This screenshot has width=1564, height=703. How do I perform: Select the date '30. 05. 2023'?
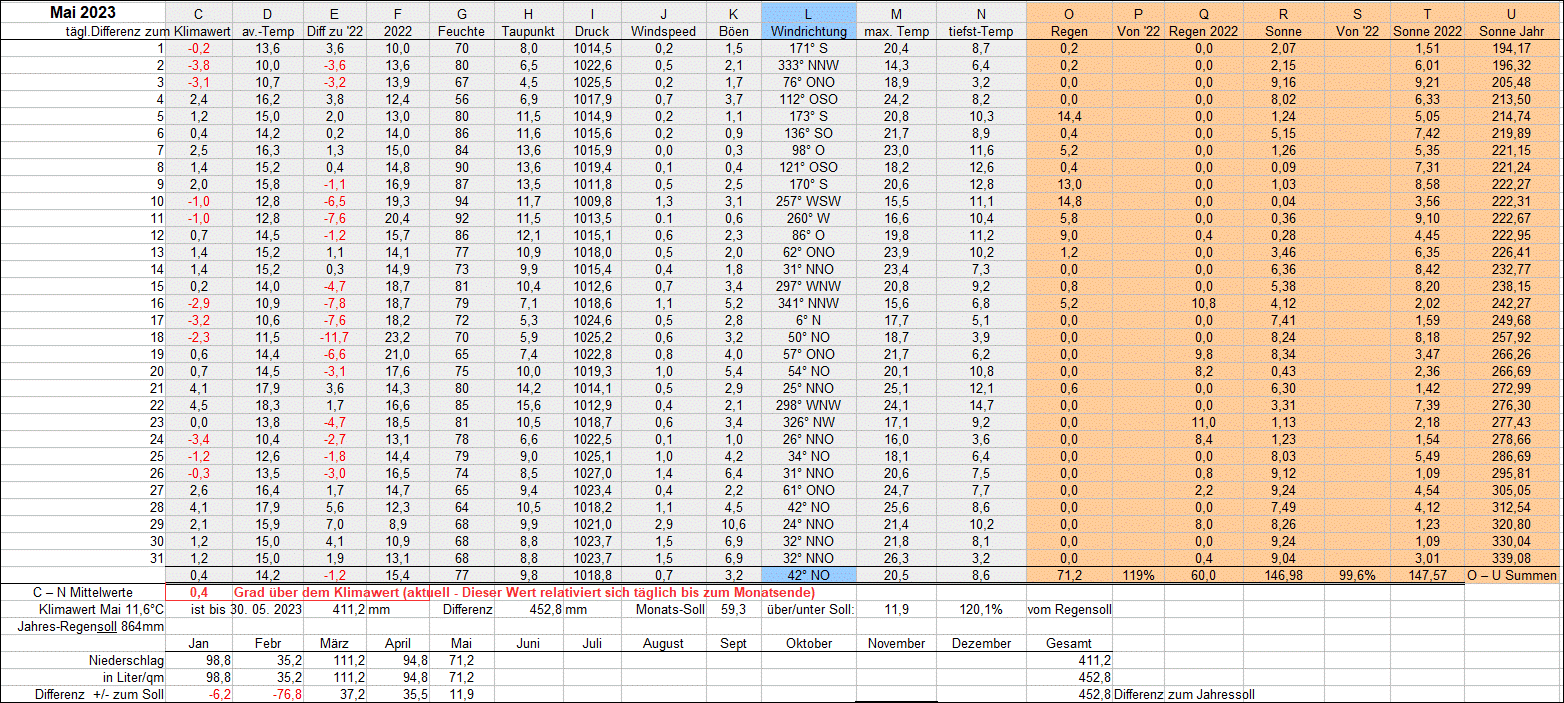click(266, 609)
